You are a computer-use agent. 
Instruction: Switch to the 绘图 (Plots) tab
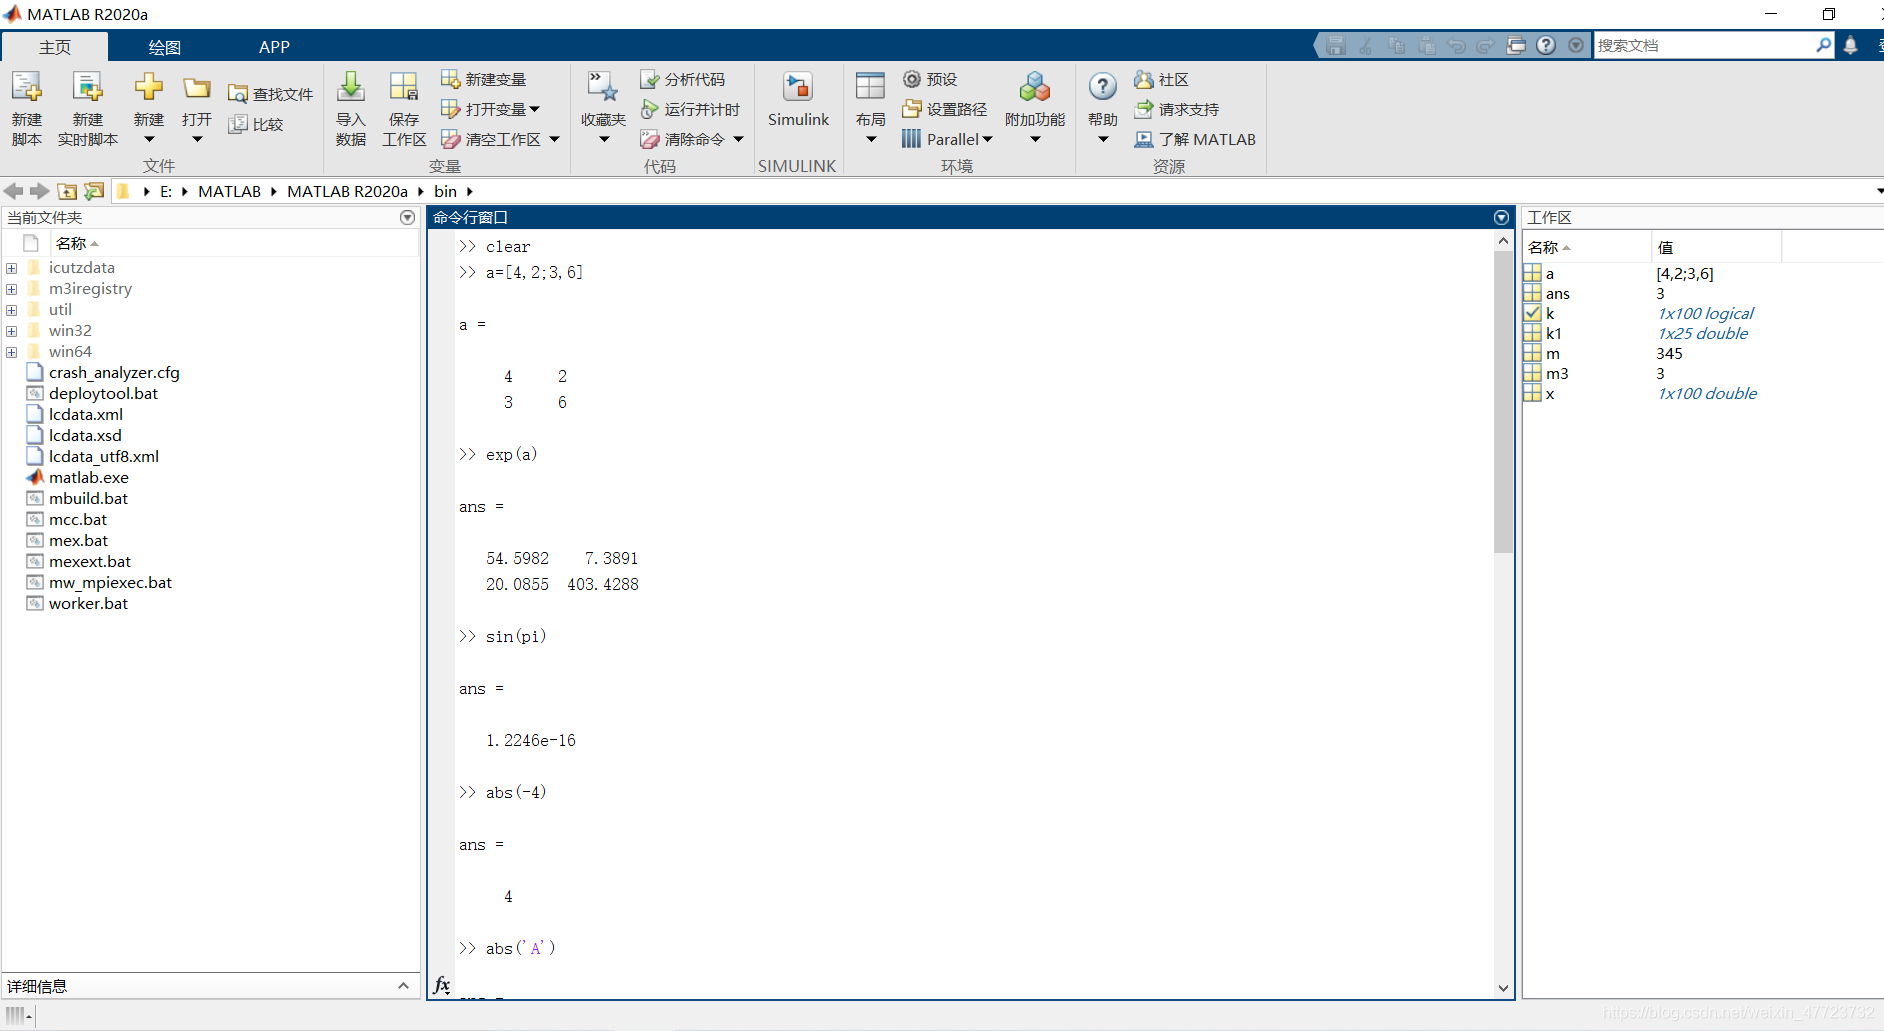pos(164,47)
